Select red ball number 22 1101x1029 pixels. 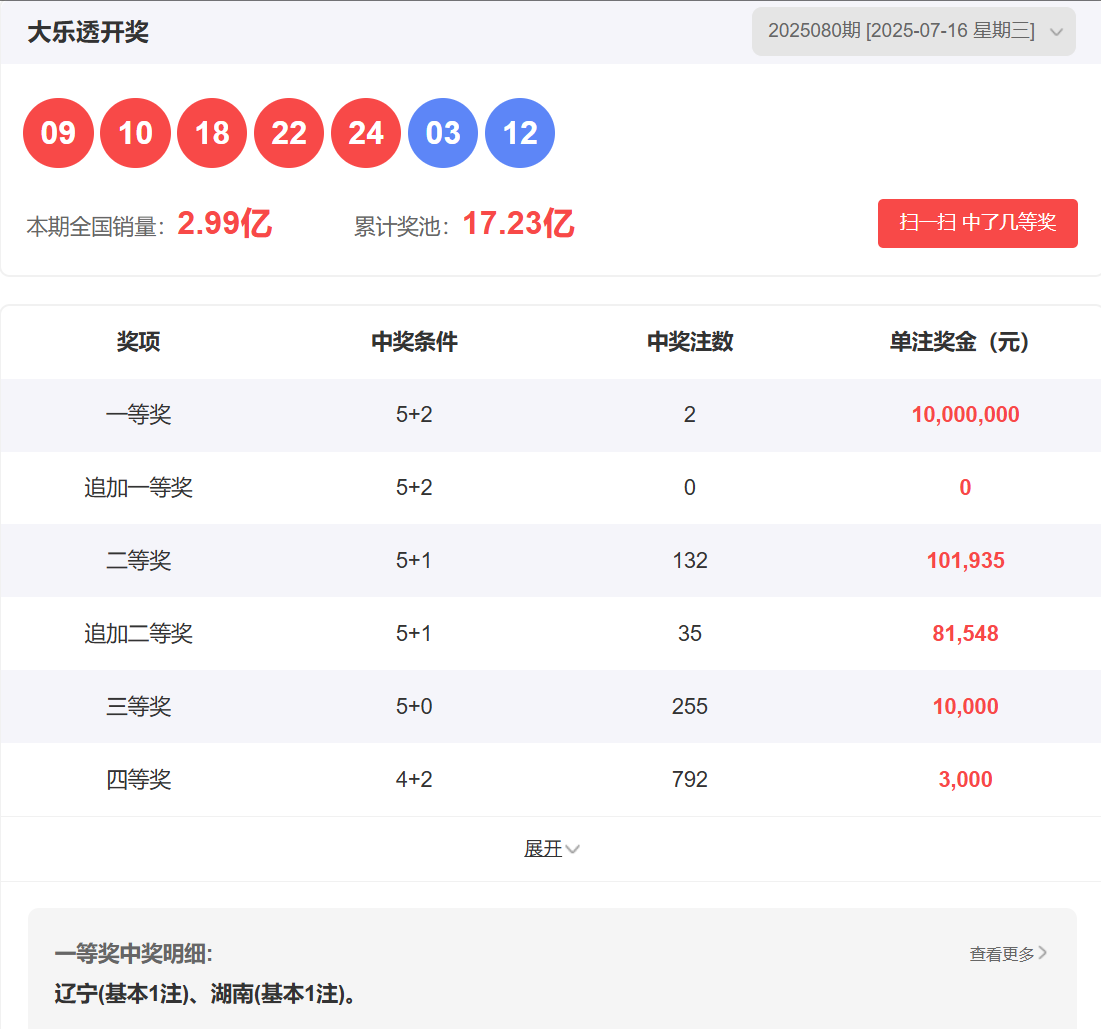(x=289, y=133)
